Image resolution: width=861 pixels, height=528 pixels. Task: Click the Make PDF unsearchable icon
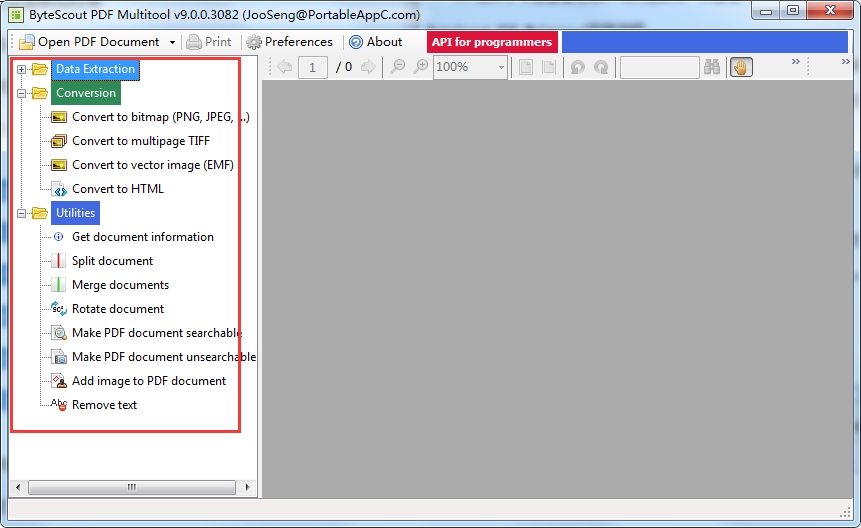59,357
